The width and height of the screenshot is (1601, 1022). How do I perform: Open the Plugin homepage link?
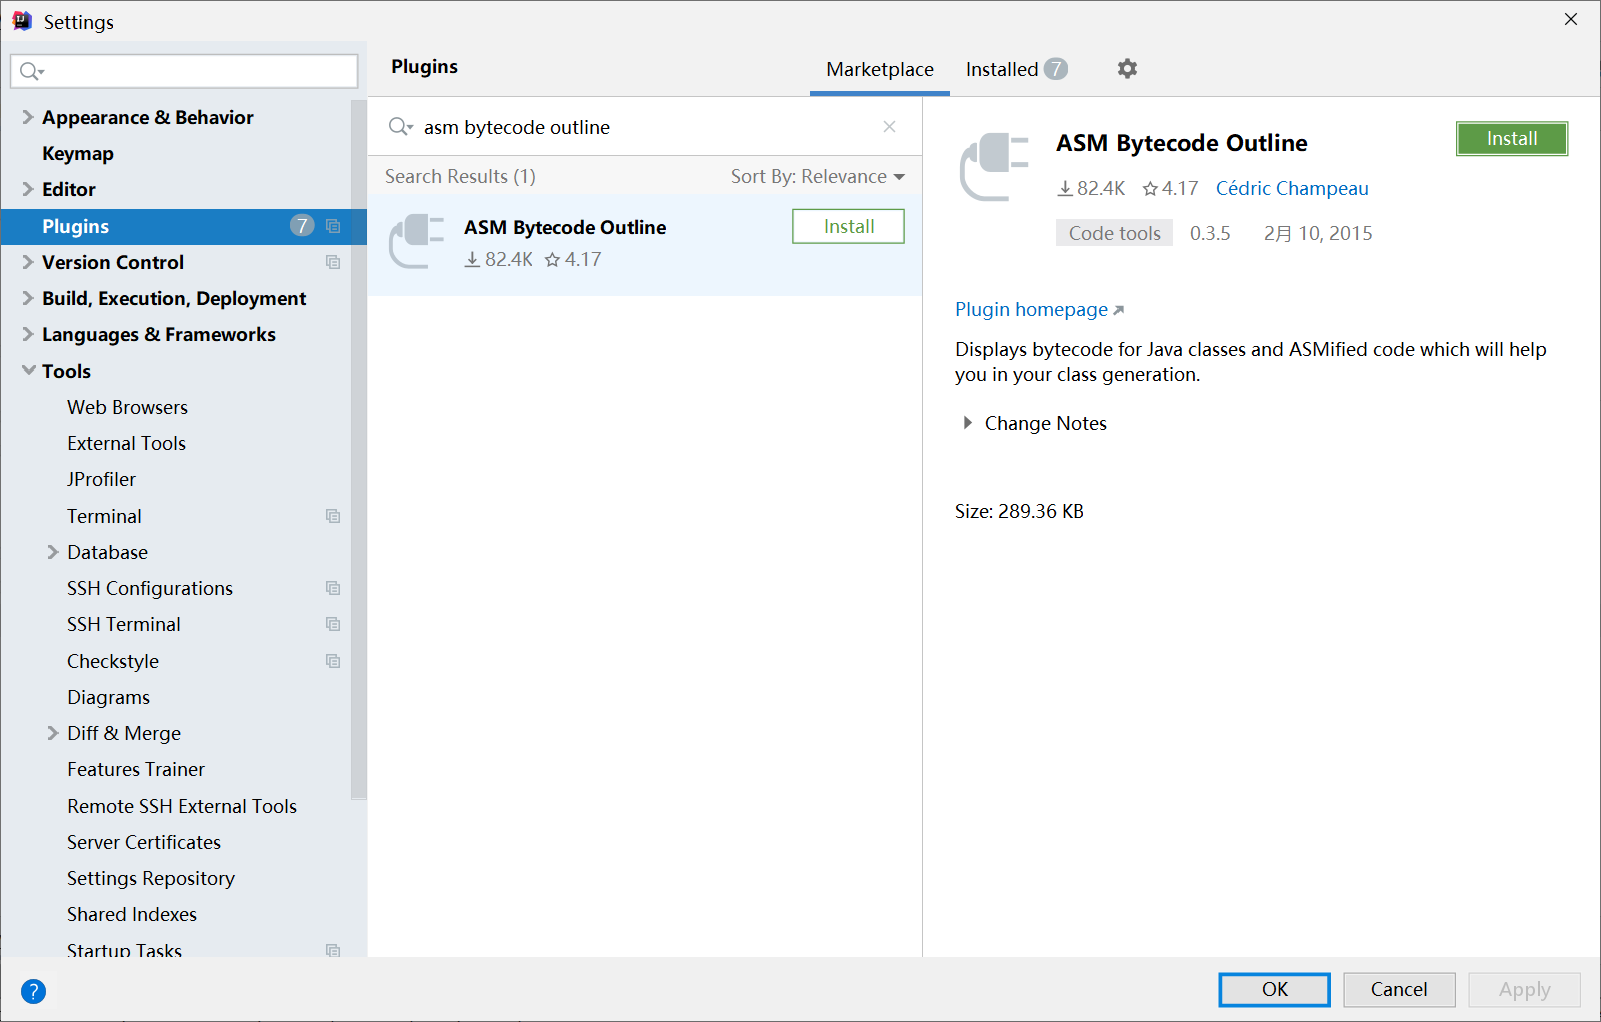pos(1039,309)
